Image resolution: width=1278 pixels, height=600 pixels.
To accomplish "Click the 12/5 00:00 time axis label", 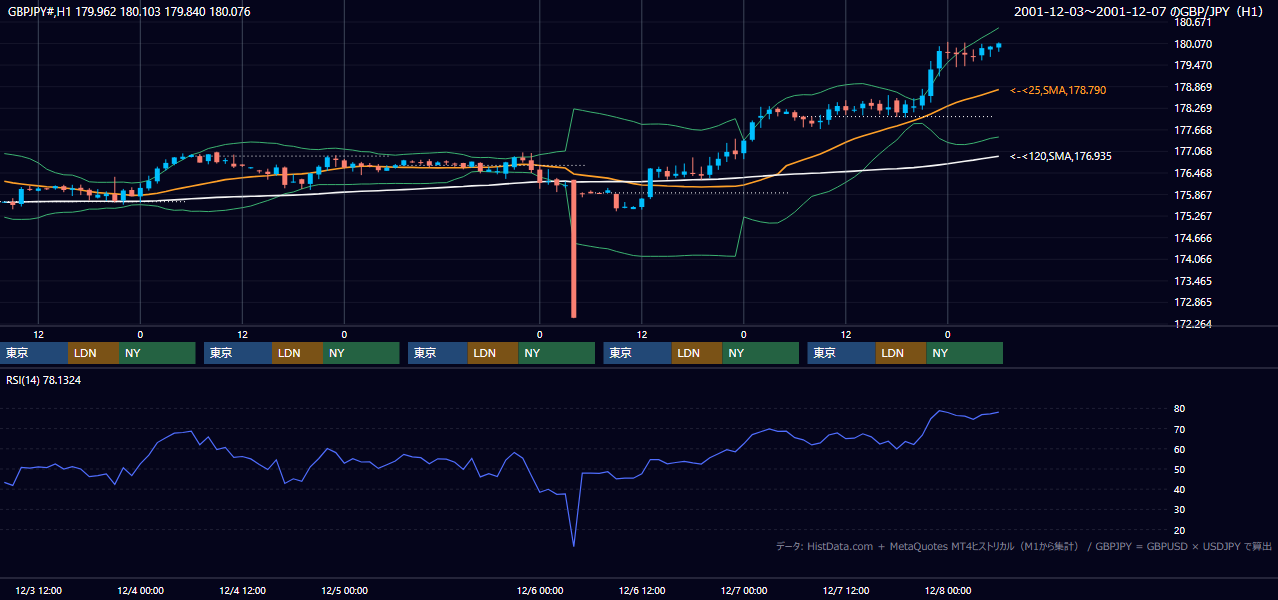I will [345, 591].
